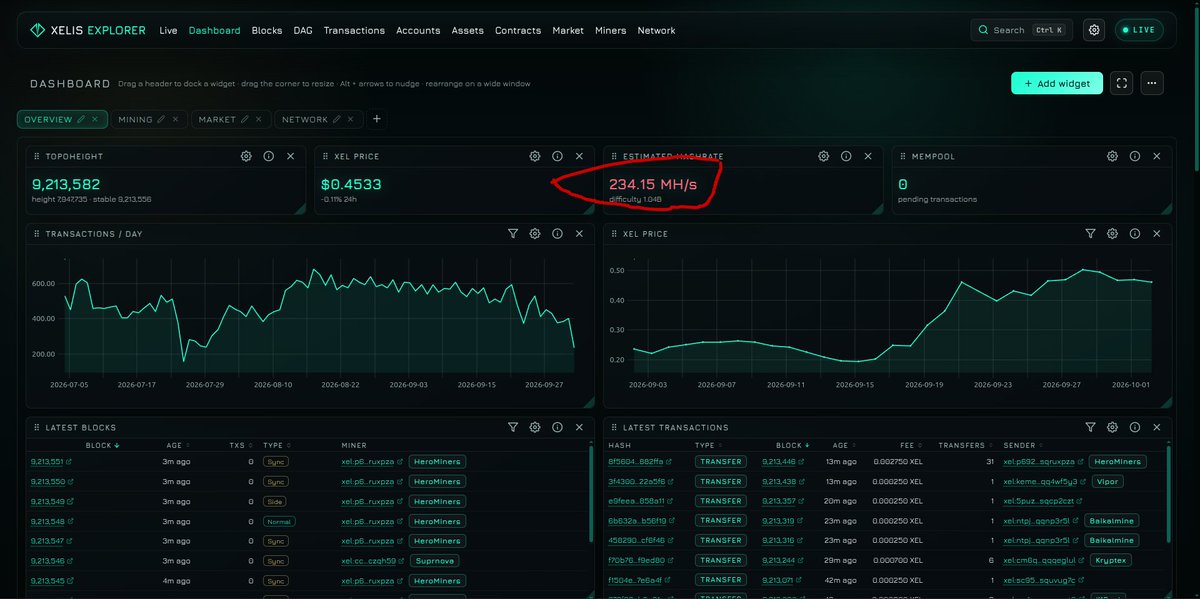
Task: Click the $0.4533 price value
Action: [x=351, y=185]
